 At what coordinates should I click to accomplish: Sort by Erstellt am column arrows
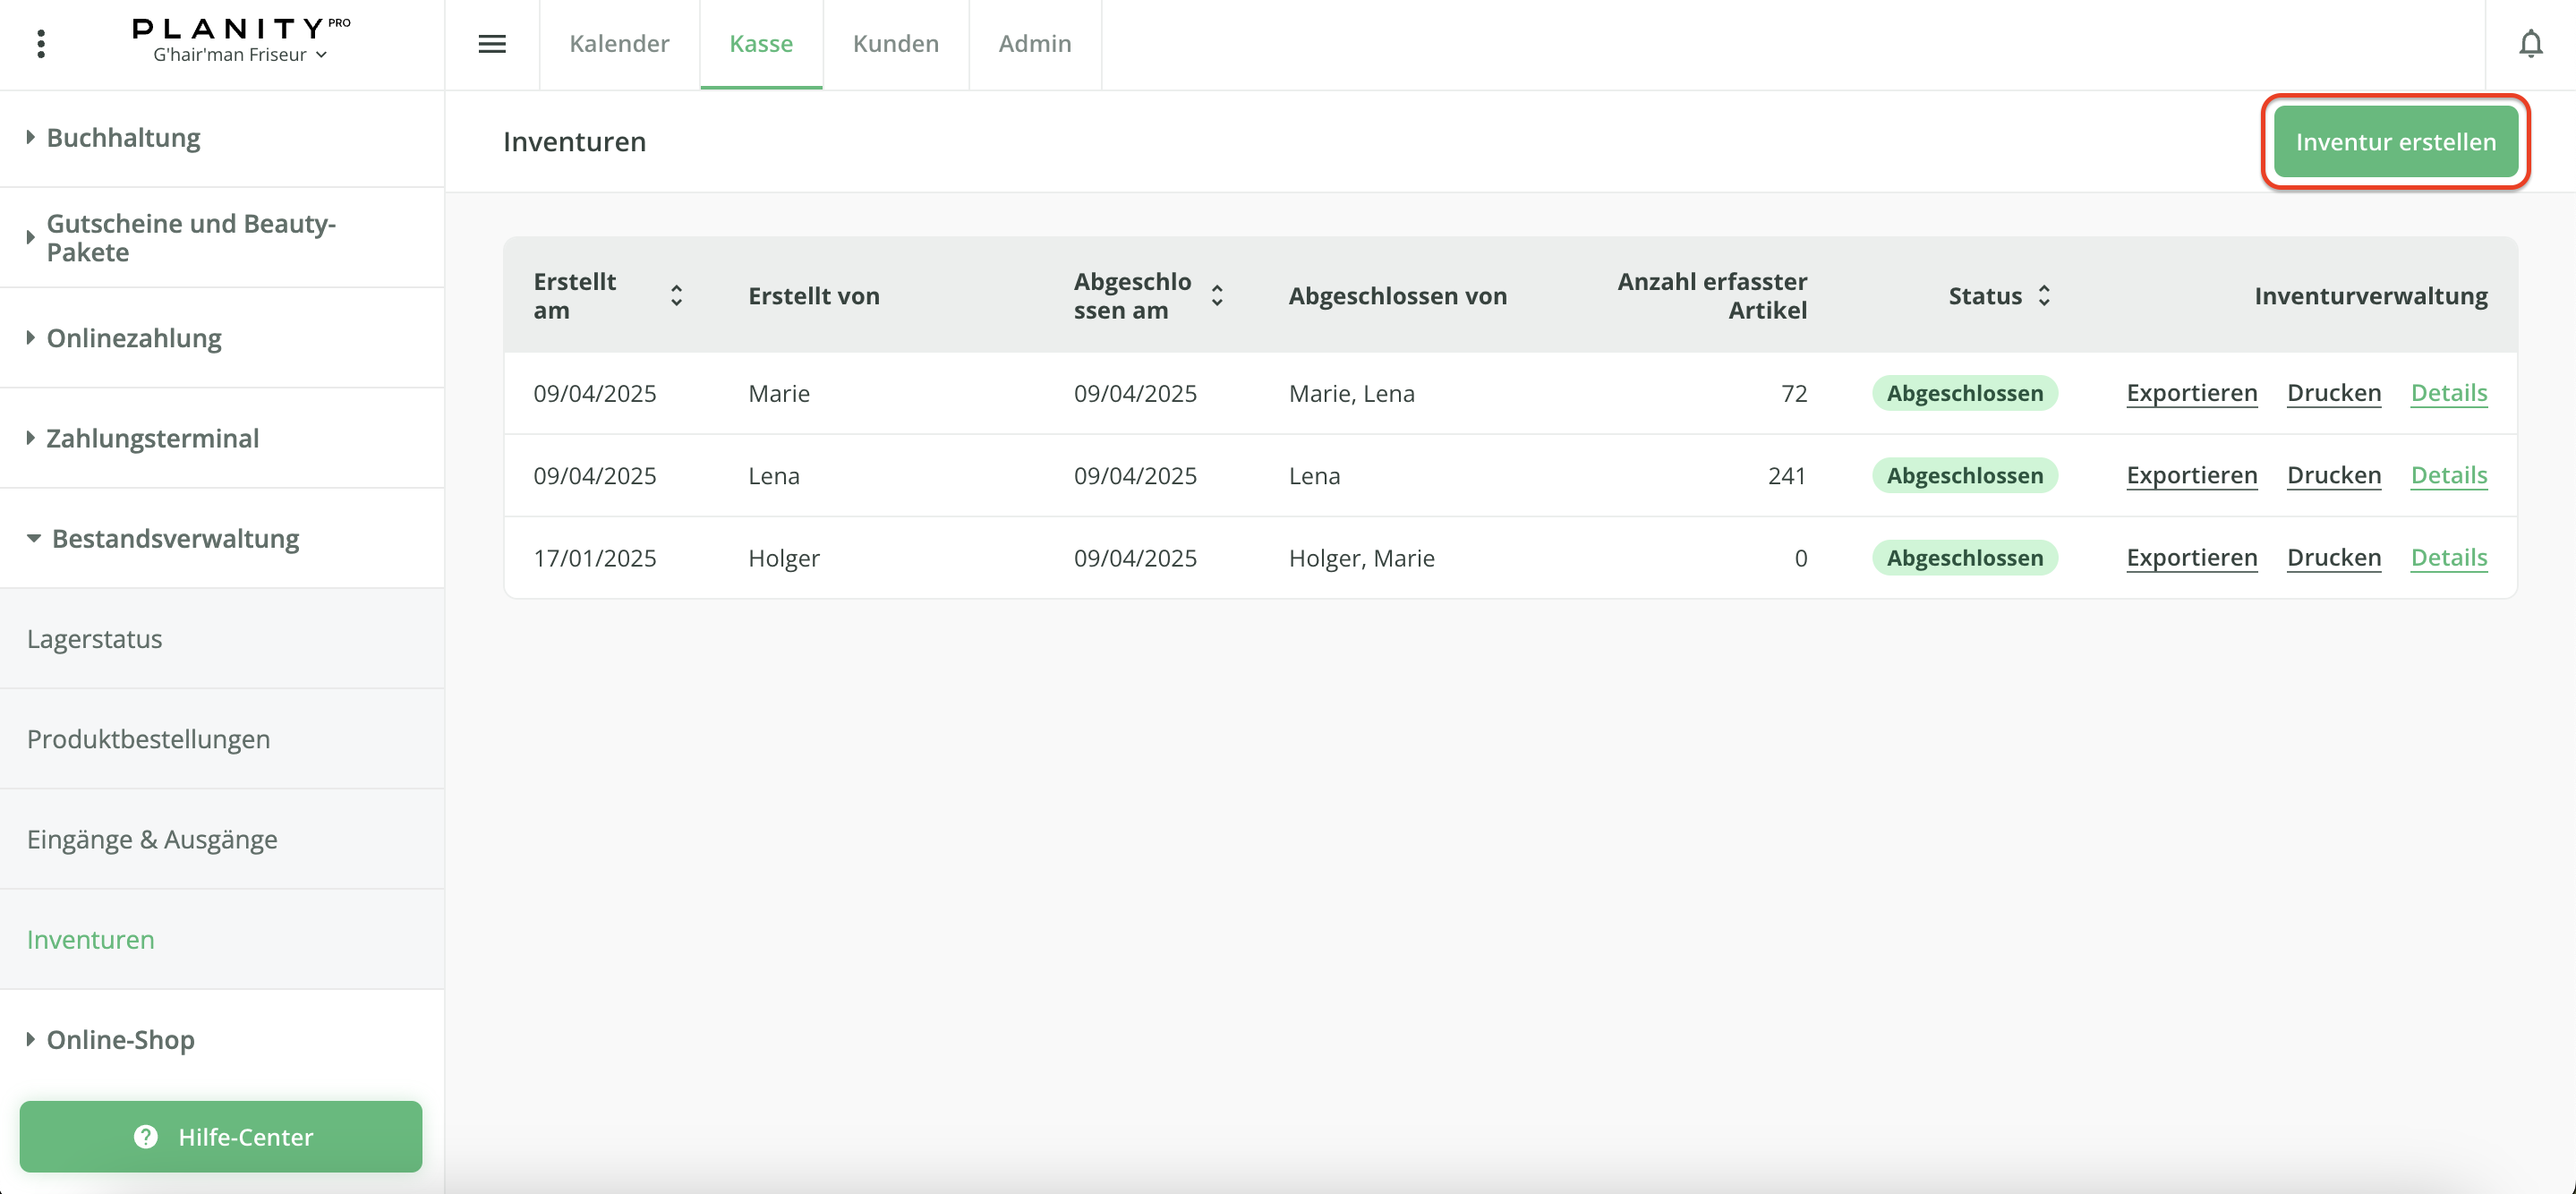[x=676, y=296]
